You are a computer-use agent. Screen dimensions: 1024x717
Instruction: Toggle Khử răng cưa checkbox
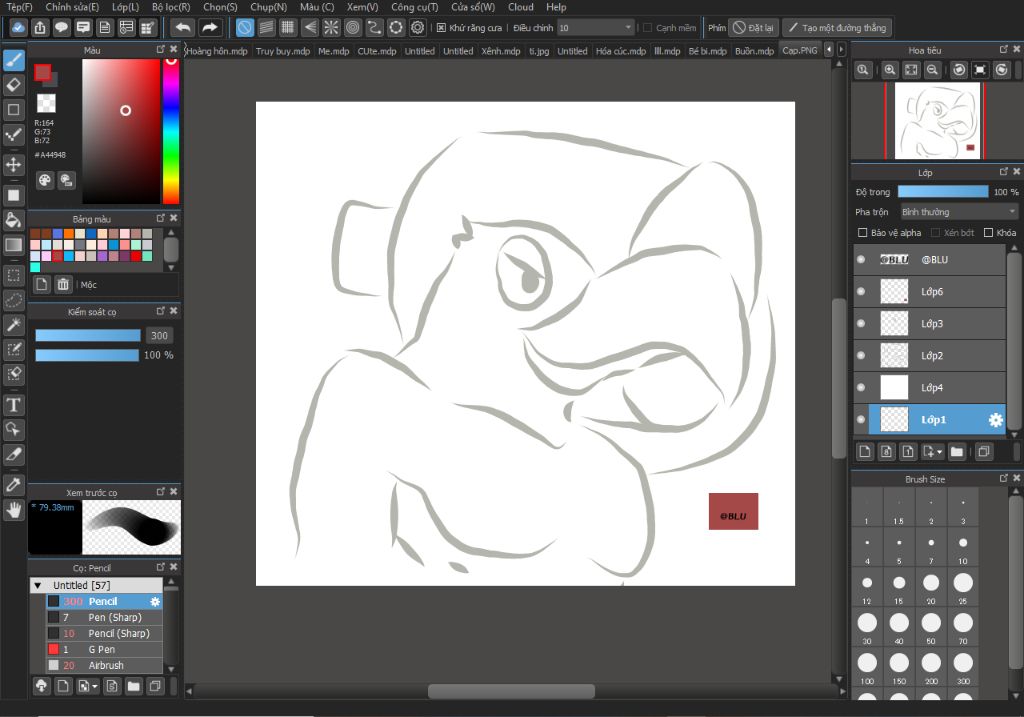click(x=441, y=27)
